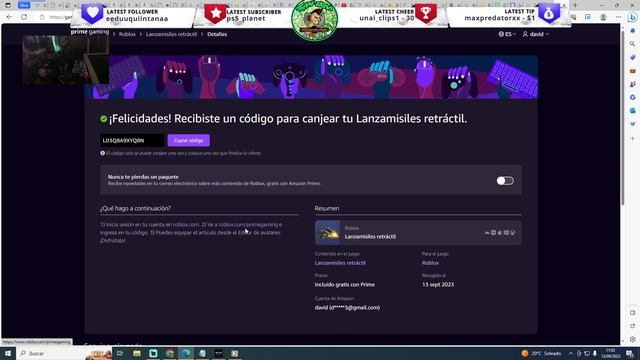640x360 pixels.
Task: Open the Microsoft 365 icon in sidebar
Action: point(633,97)
